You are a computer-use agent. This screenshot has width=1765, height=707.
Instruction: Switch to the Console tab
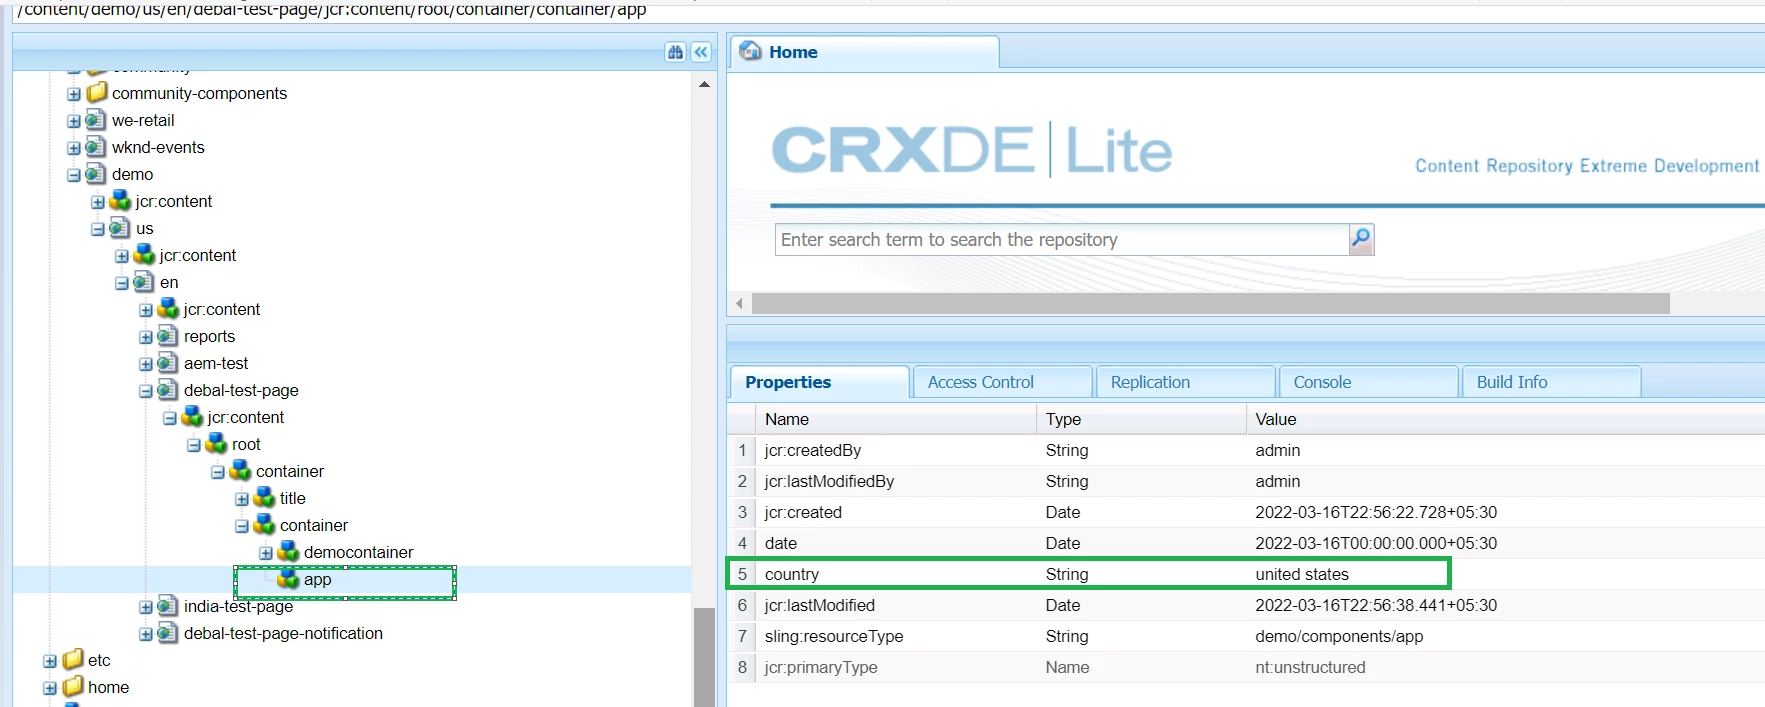coord(1369,382)
